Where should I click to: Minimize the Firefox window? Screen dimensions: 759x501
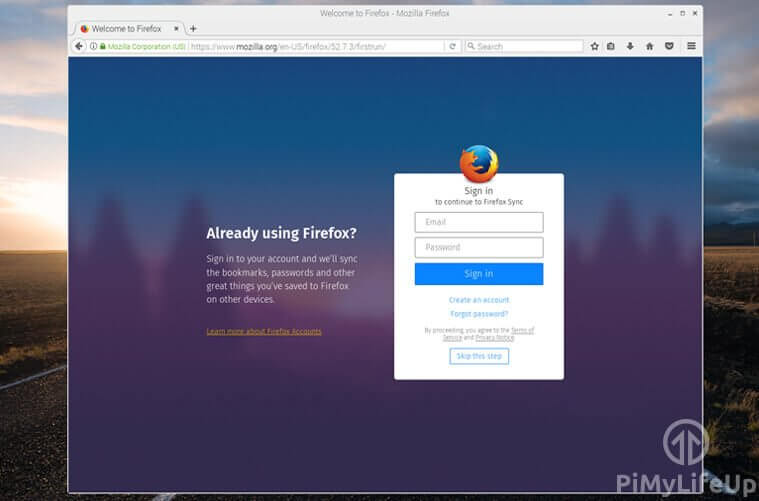670,14
